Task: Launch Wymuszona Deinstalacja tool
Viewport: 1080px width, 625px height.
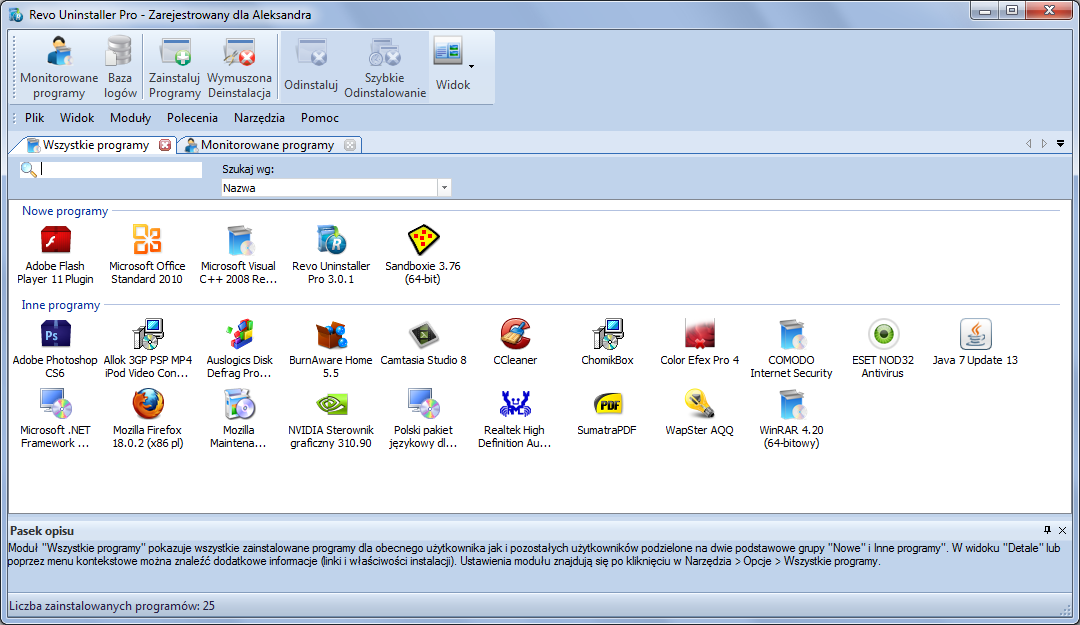Action: click(239, 68)
